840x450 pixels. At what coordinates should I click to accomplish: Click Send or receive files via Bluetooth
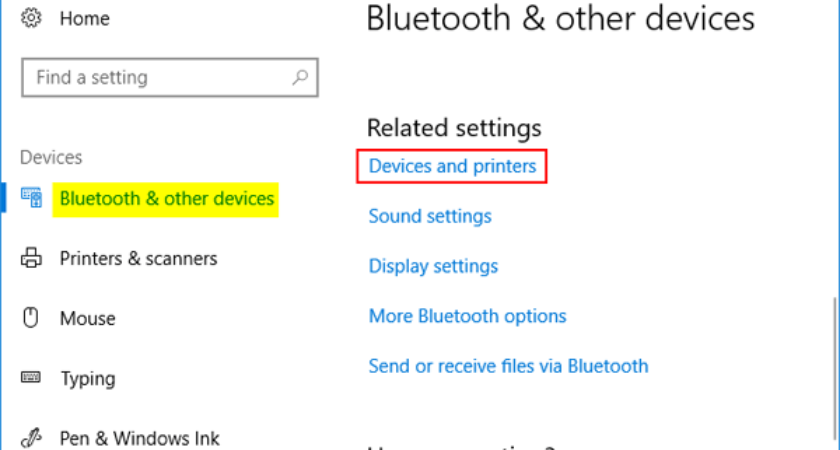click(508, 366)
